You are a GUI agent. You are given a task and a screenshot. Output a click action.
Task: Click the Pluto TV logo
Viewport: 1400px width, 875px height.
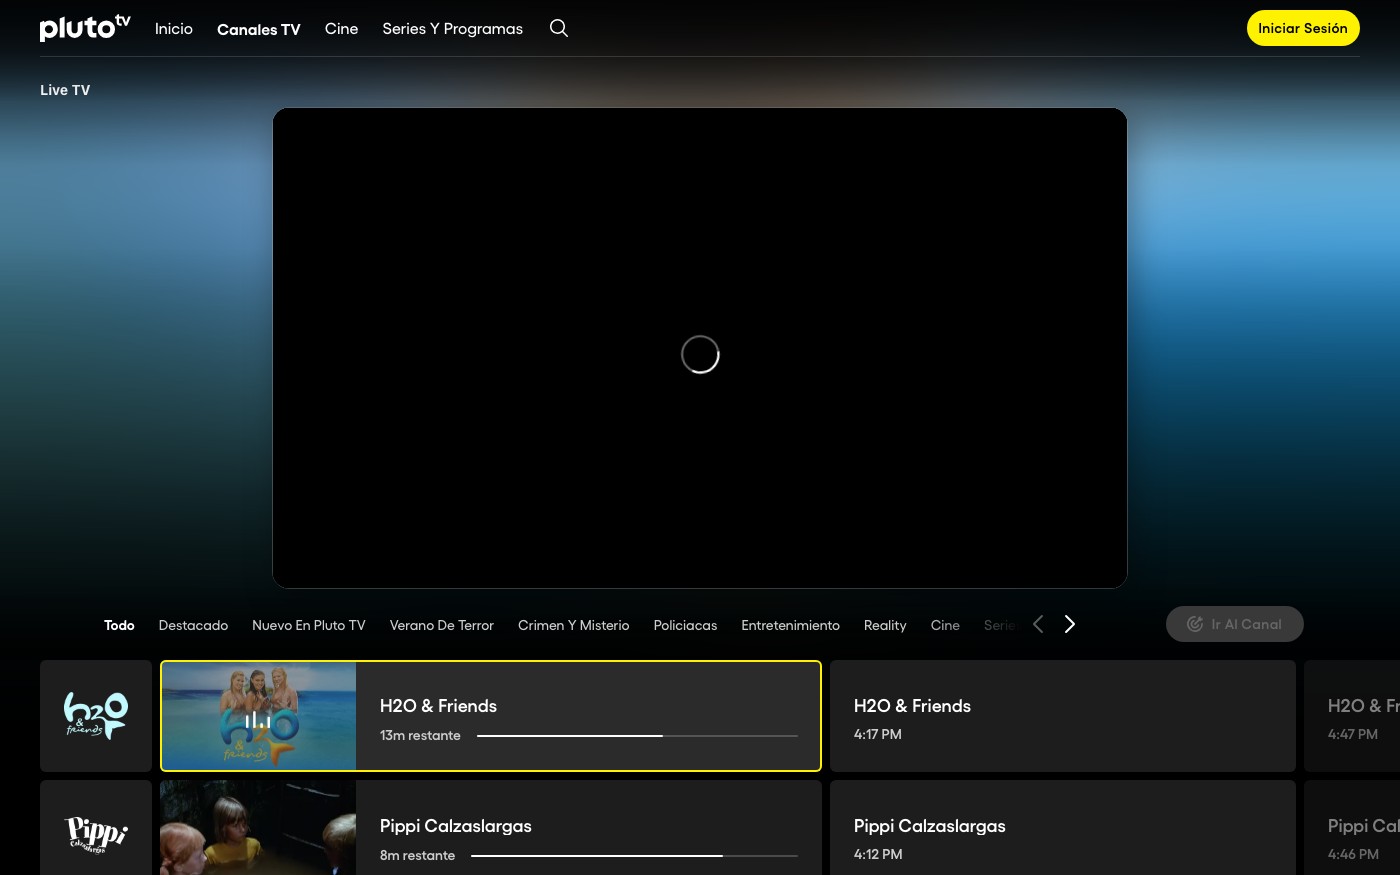pos(85,28)
